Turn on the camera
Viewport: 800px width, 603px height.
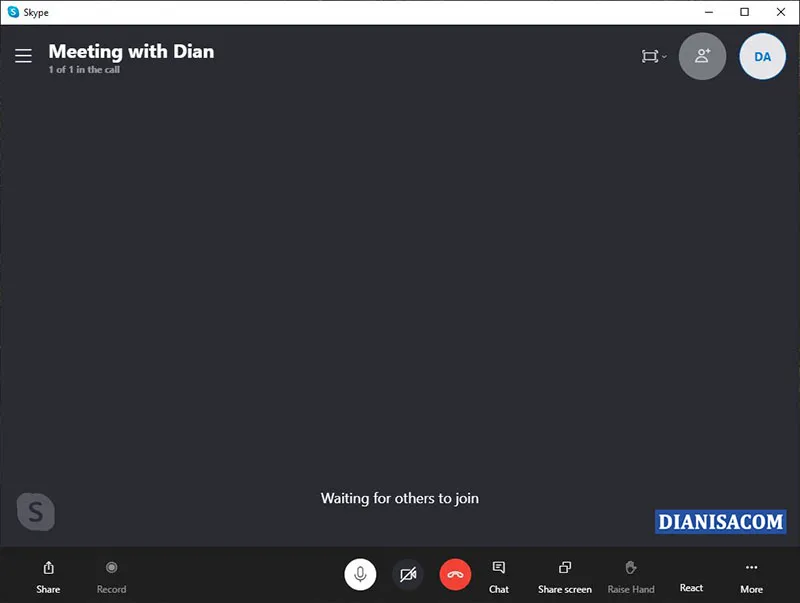(408, 574)
